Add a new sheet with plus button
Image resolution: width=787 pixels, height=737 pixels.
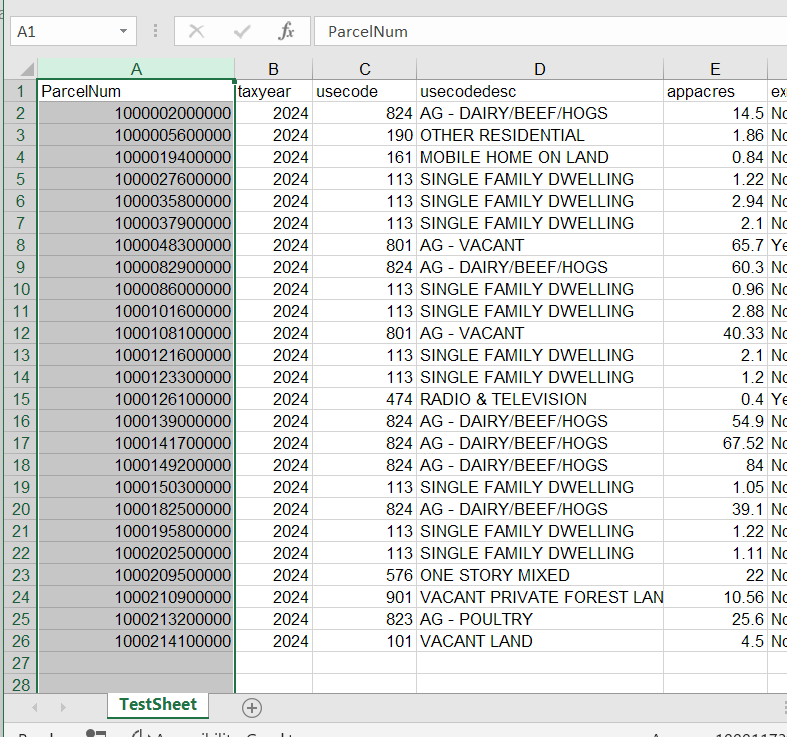point(251,708)
